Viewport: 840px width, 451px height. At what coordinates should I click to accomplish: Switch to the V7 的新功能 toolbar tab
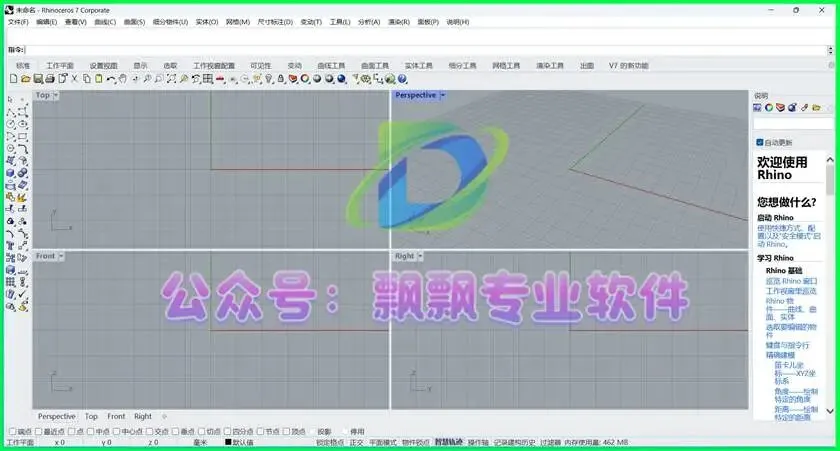tap(628, 65)
